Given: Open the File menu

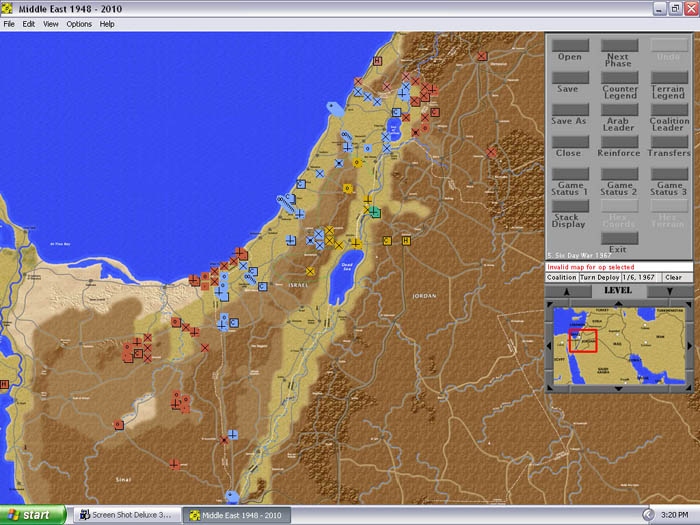Looking at the screenshot, I should [x=9, y=24].
